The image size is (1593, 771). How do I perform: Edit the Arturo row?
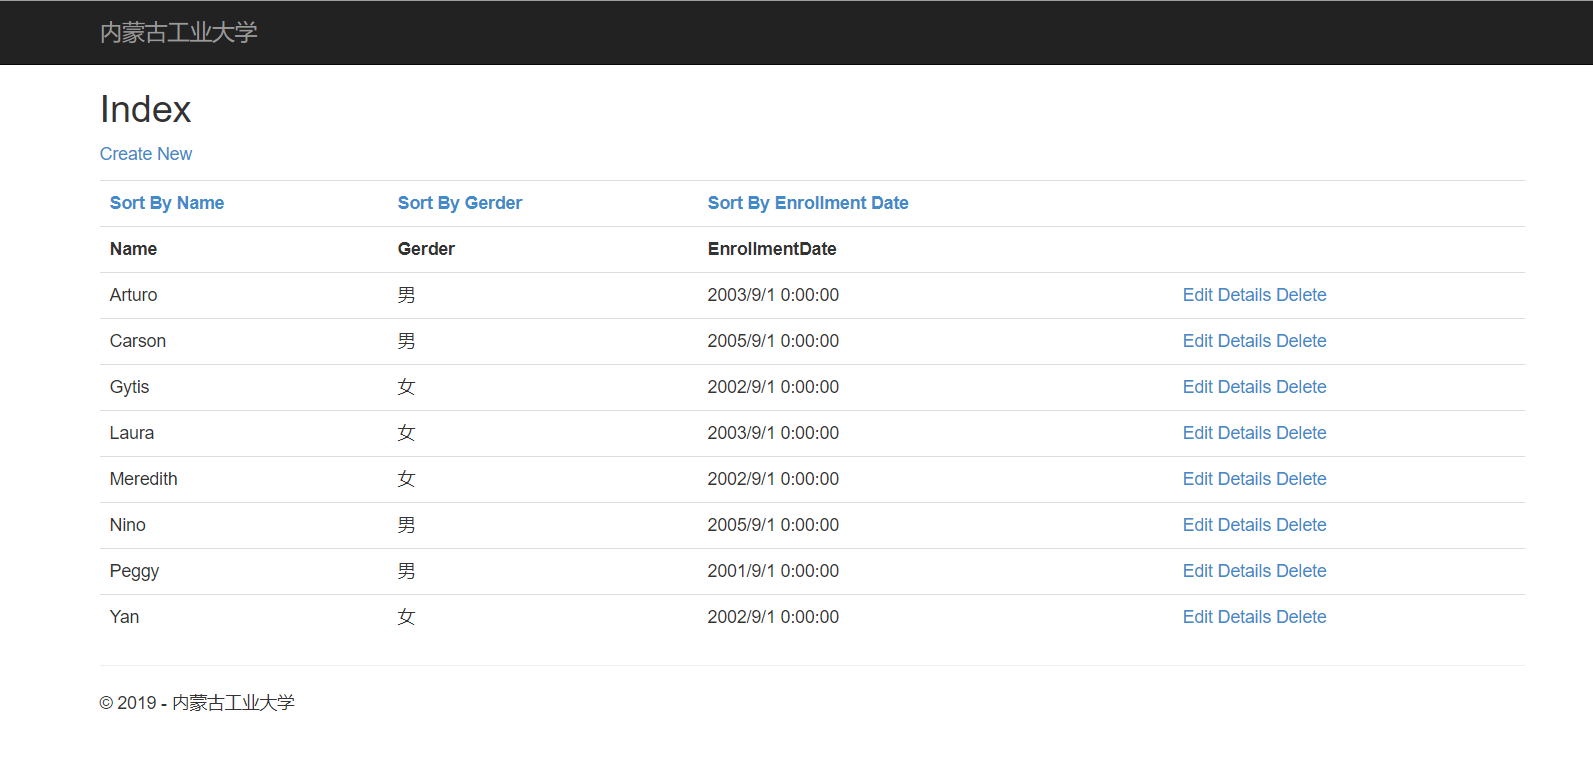[1197, 295]
